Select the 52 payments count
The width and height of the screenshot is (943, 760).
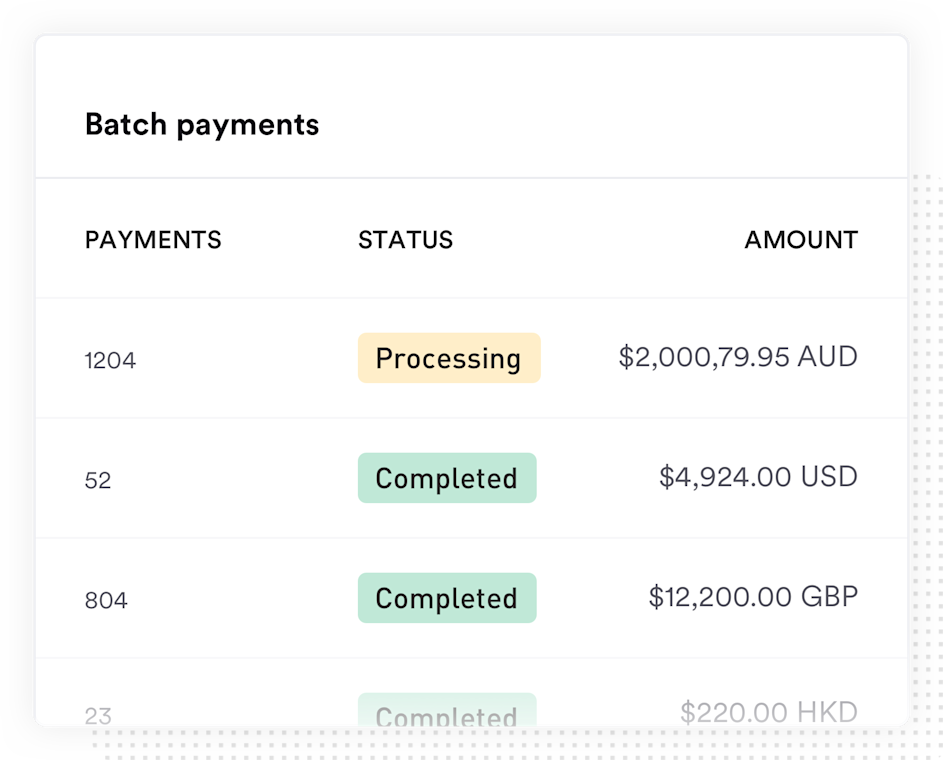pyautogui.click(x=98, y=480)
